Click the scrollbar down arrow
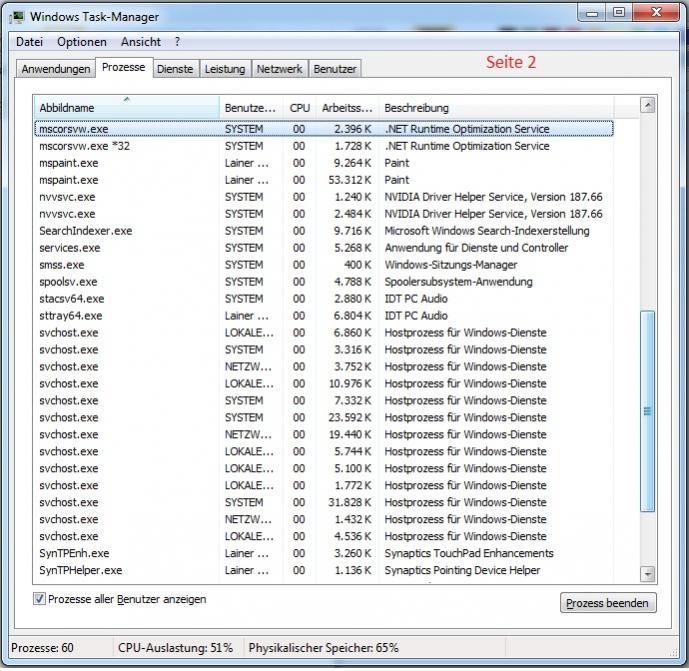This screenshot has width=689, height=671. (x=647, y=573)
